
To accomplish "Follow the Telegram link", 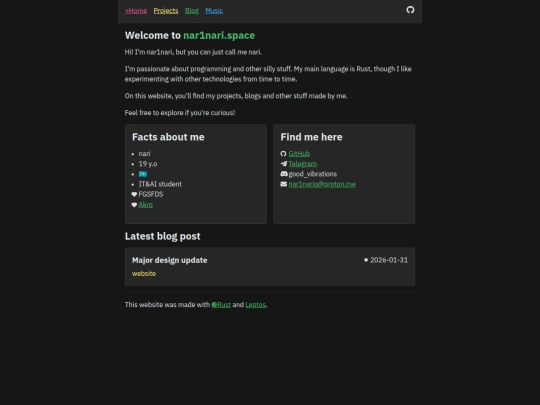I will [303, 164].
